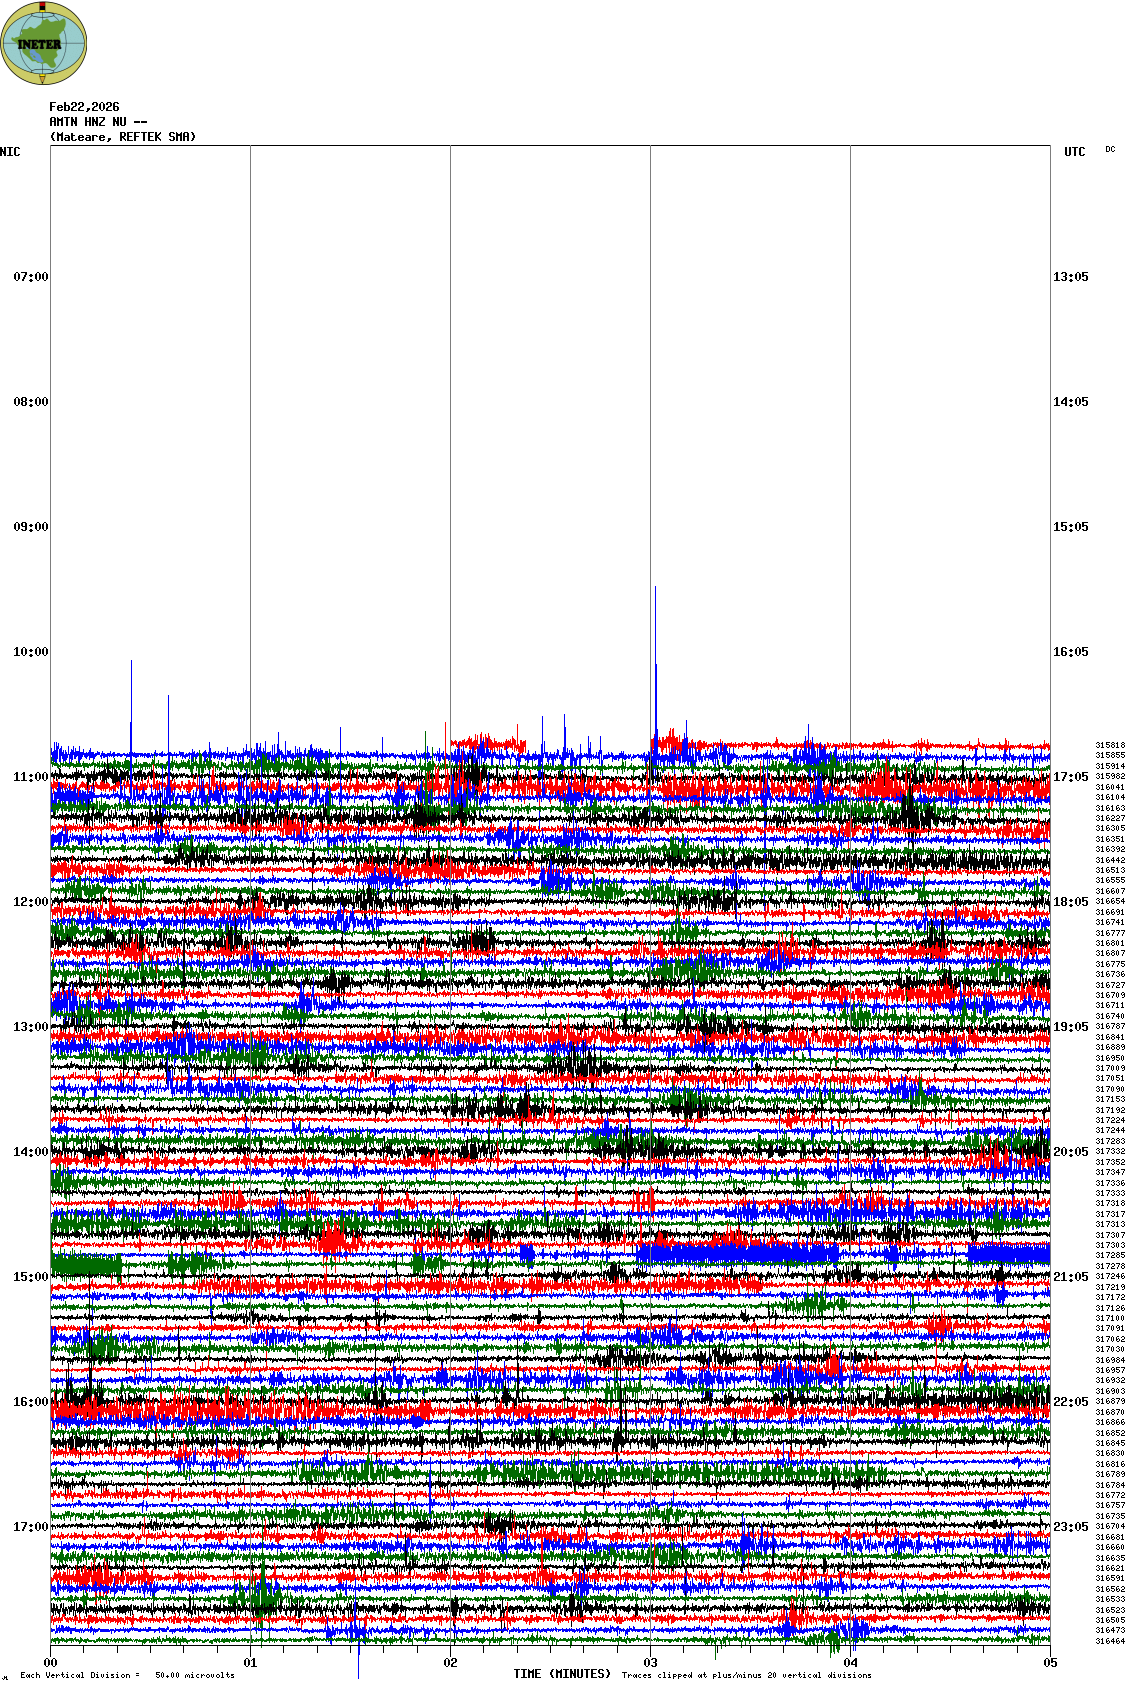Click the TIME (MINUTES) axis title

562,1674
